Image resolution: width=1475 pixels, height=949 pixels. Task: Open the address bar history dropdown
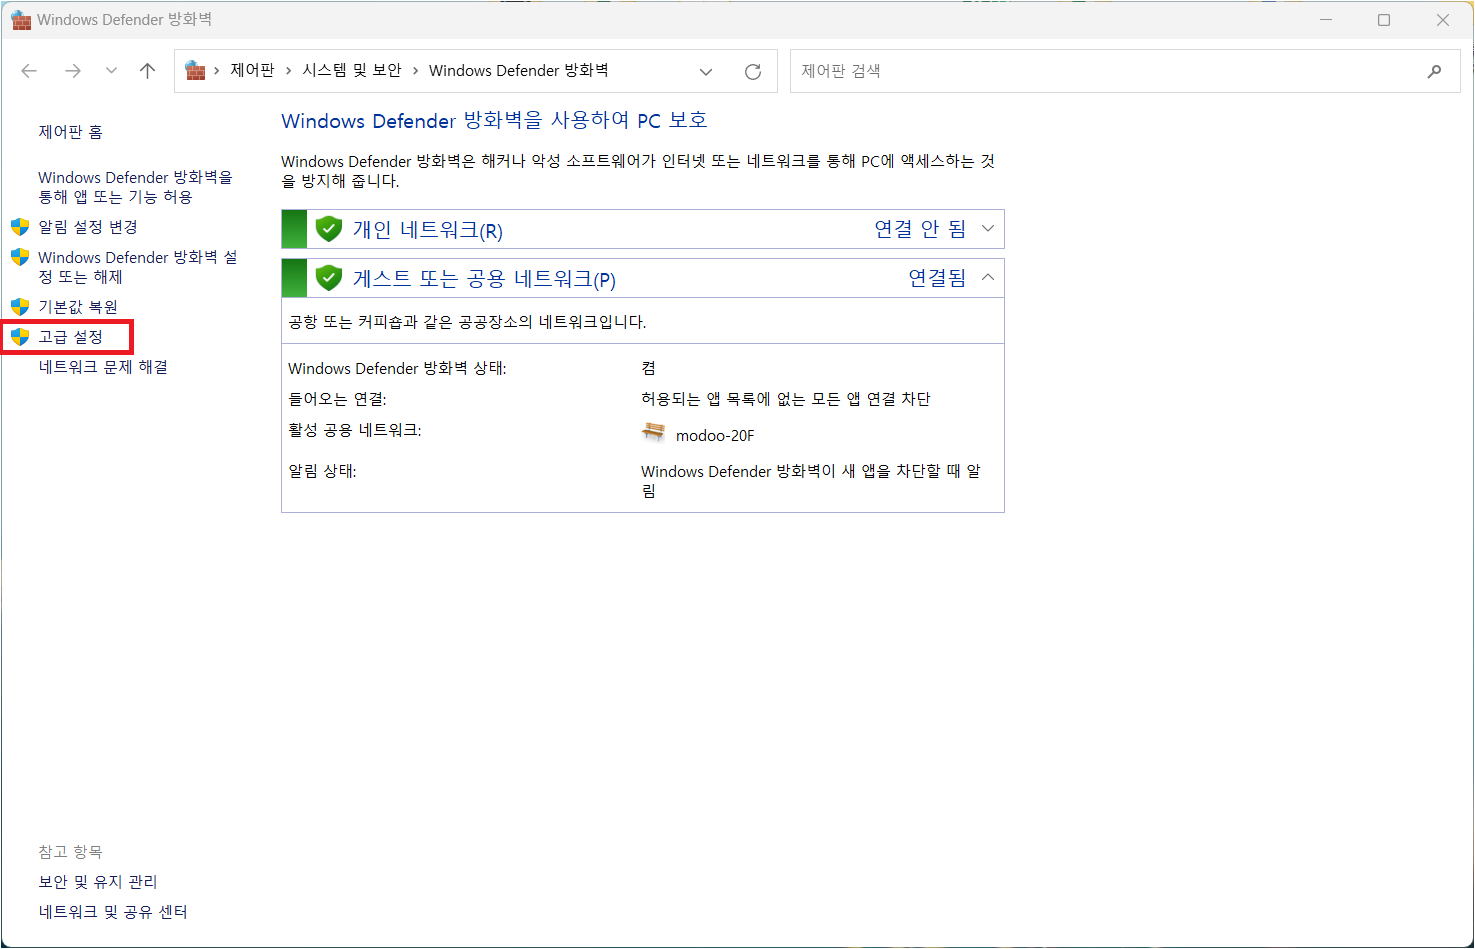coord(706,72)
